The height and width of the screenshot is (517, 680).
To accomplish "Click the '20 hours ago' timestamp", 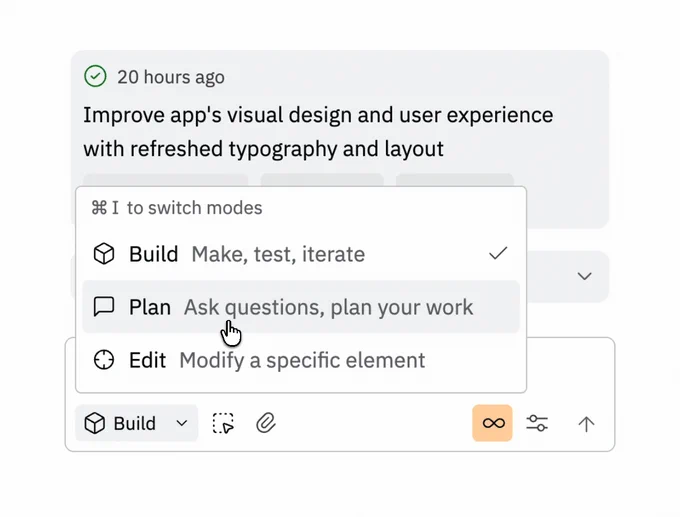I will point(171,77).
